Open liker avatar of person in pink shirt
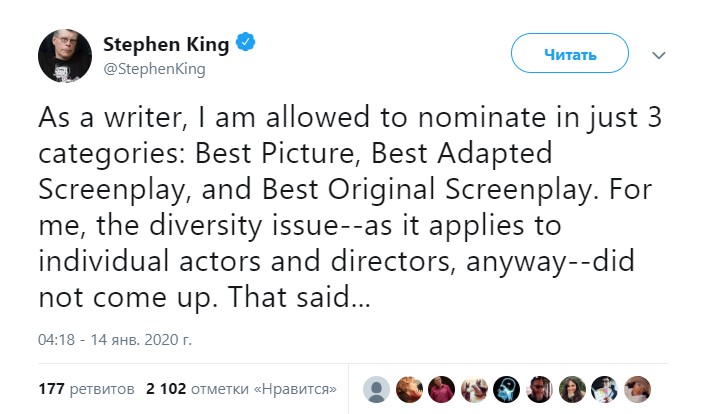This screenshot has width=708, height=414. (441, 388)
